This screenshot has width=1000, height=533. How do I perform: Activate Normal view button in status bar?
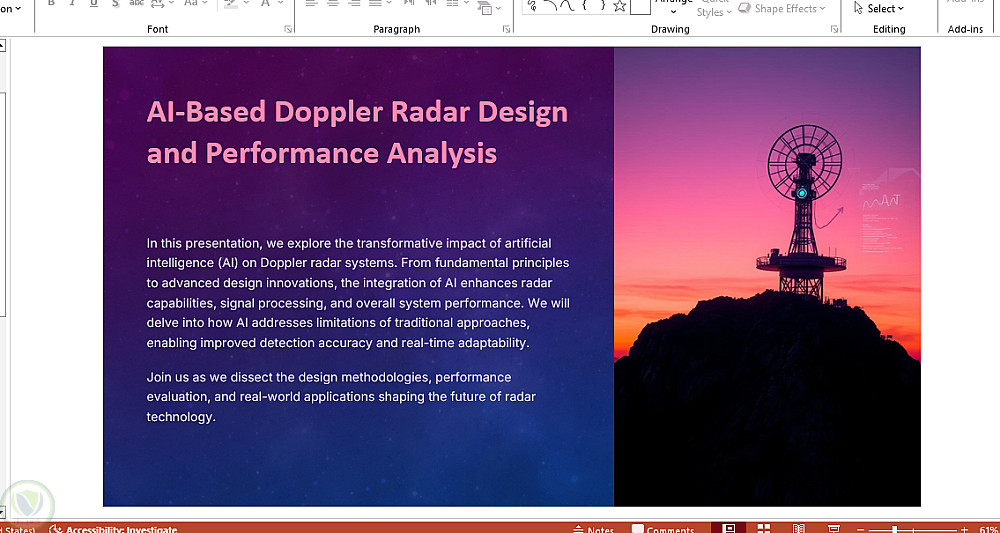[x=729, y=528]
